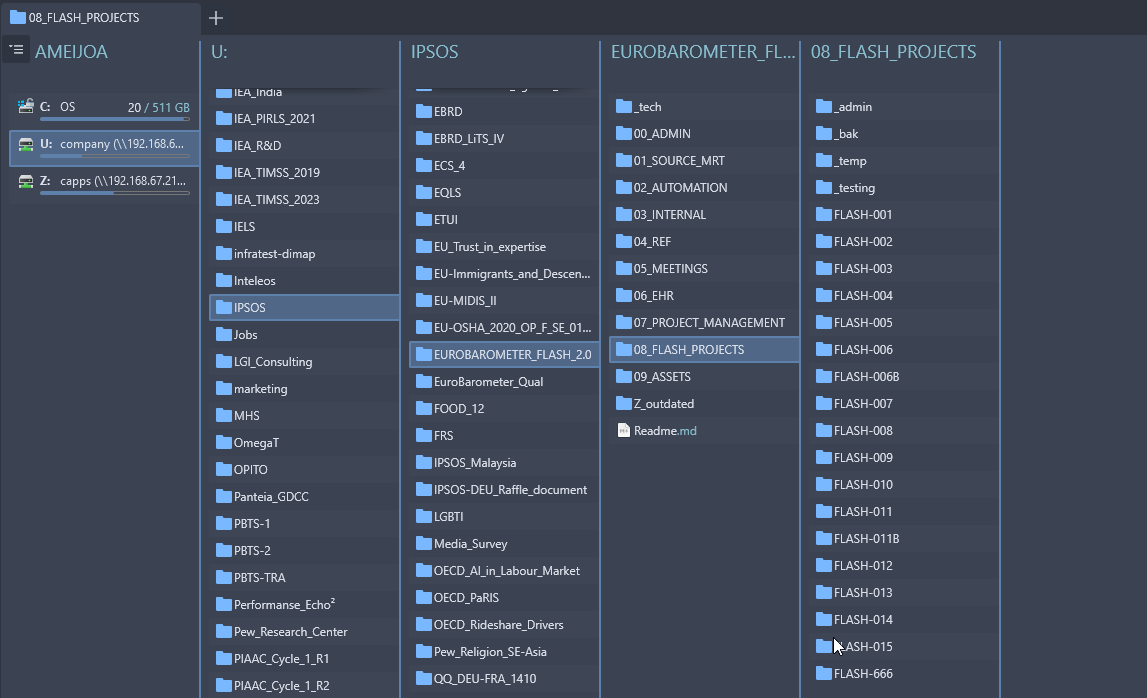Click the AMEIJOA column header
The height and width of the screenshot is (698, 1147).
point(71,52)
